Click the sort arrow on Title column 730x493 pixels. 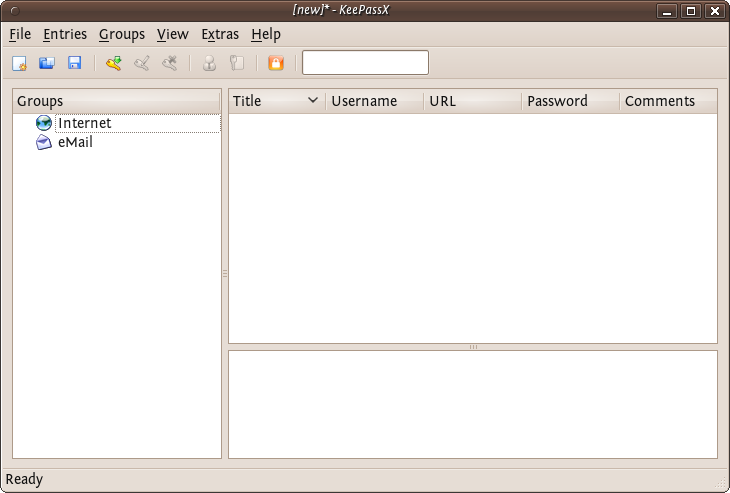pos(313,101)
